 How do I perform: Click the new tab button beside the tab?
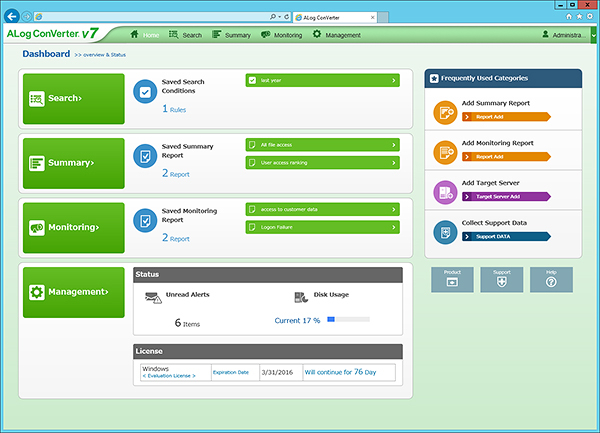pos(383,17)
